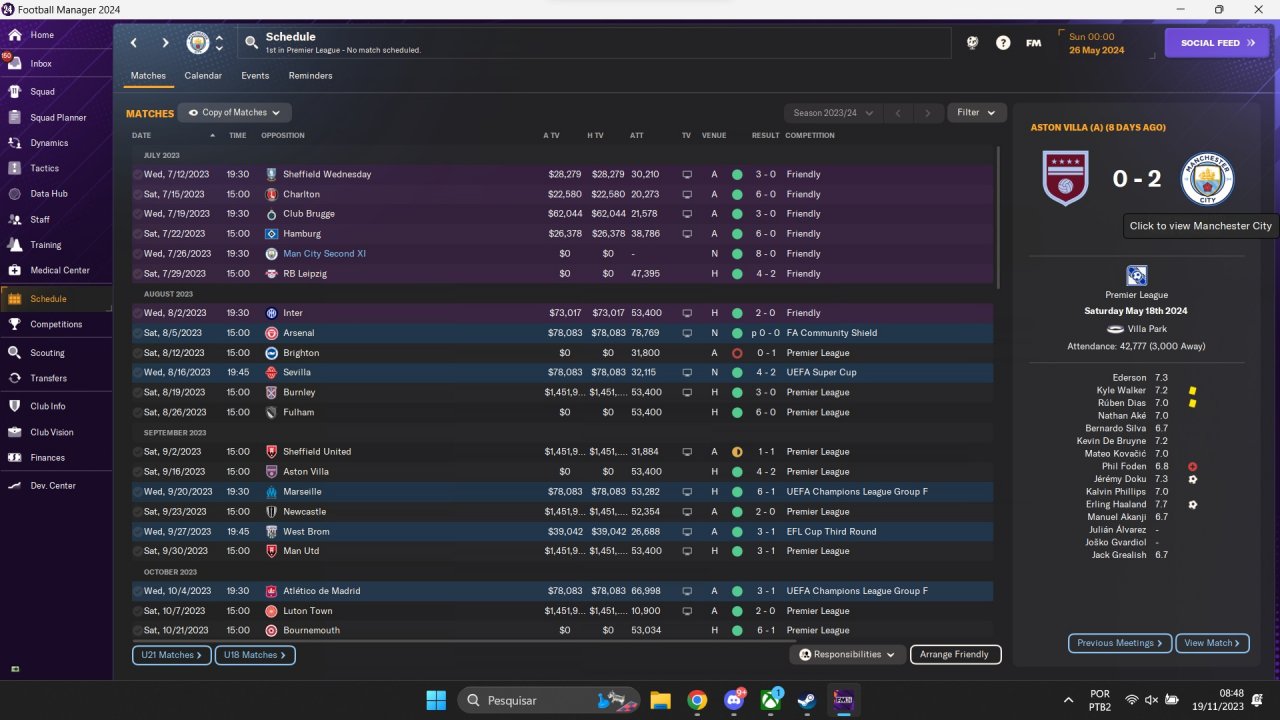Open the Staff icon in the sidebar
This screenshot has height=720, width=1280.
tap(14, 219)
